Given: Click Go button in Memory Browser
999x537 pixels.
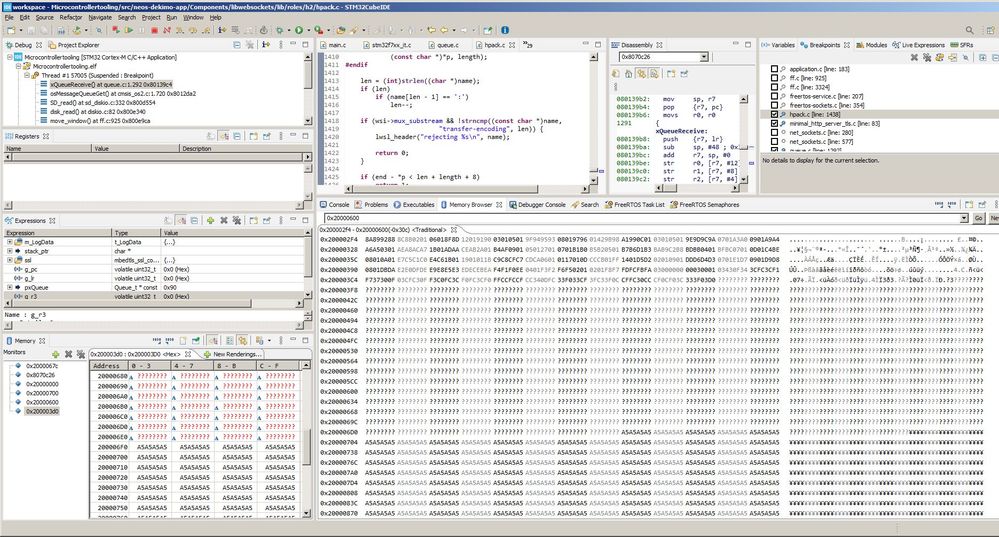Looking at the screenshot, I should [x=979, y=218].
